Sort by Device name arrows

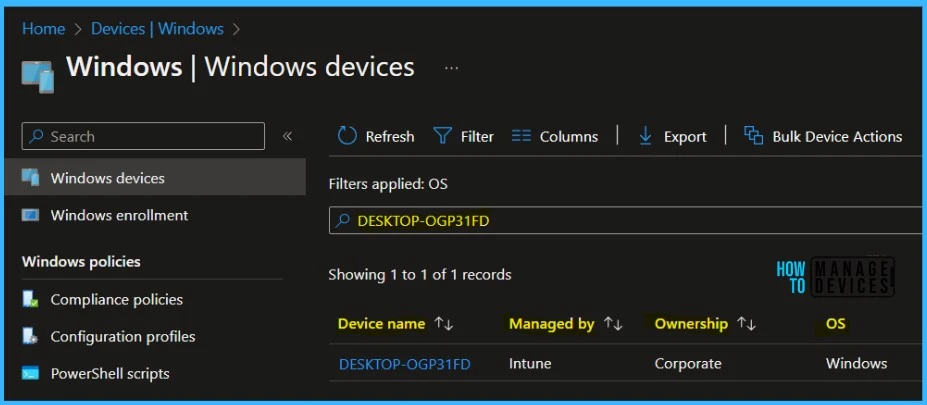443,323
